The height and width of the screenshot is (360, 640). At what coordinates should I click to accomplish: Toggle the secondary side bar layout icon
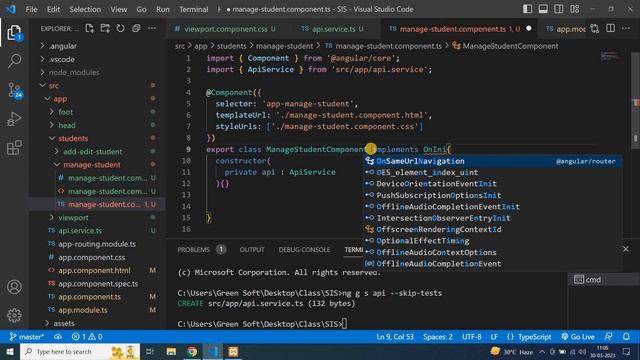point(559,9)
